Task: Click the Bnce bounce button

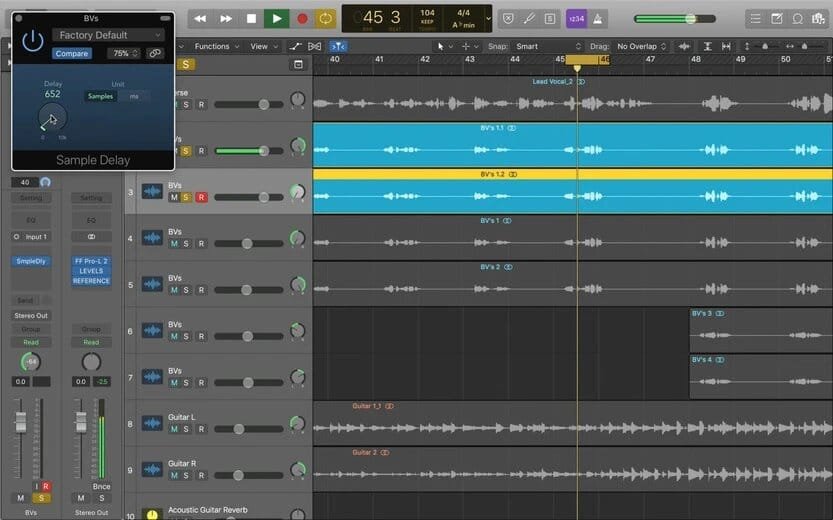Action: pyautogui.click(x=101, y=486)
